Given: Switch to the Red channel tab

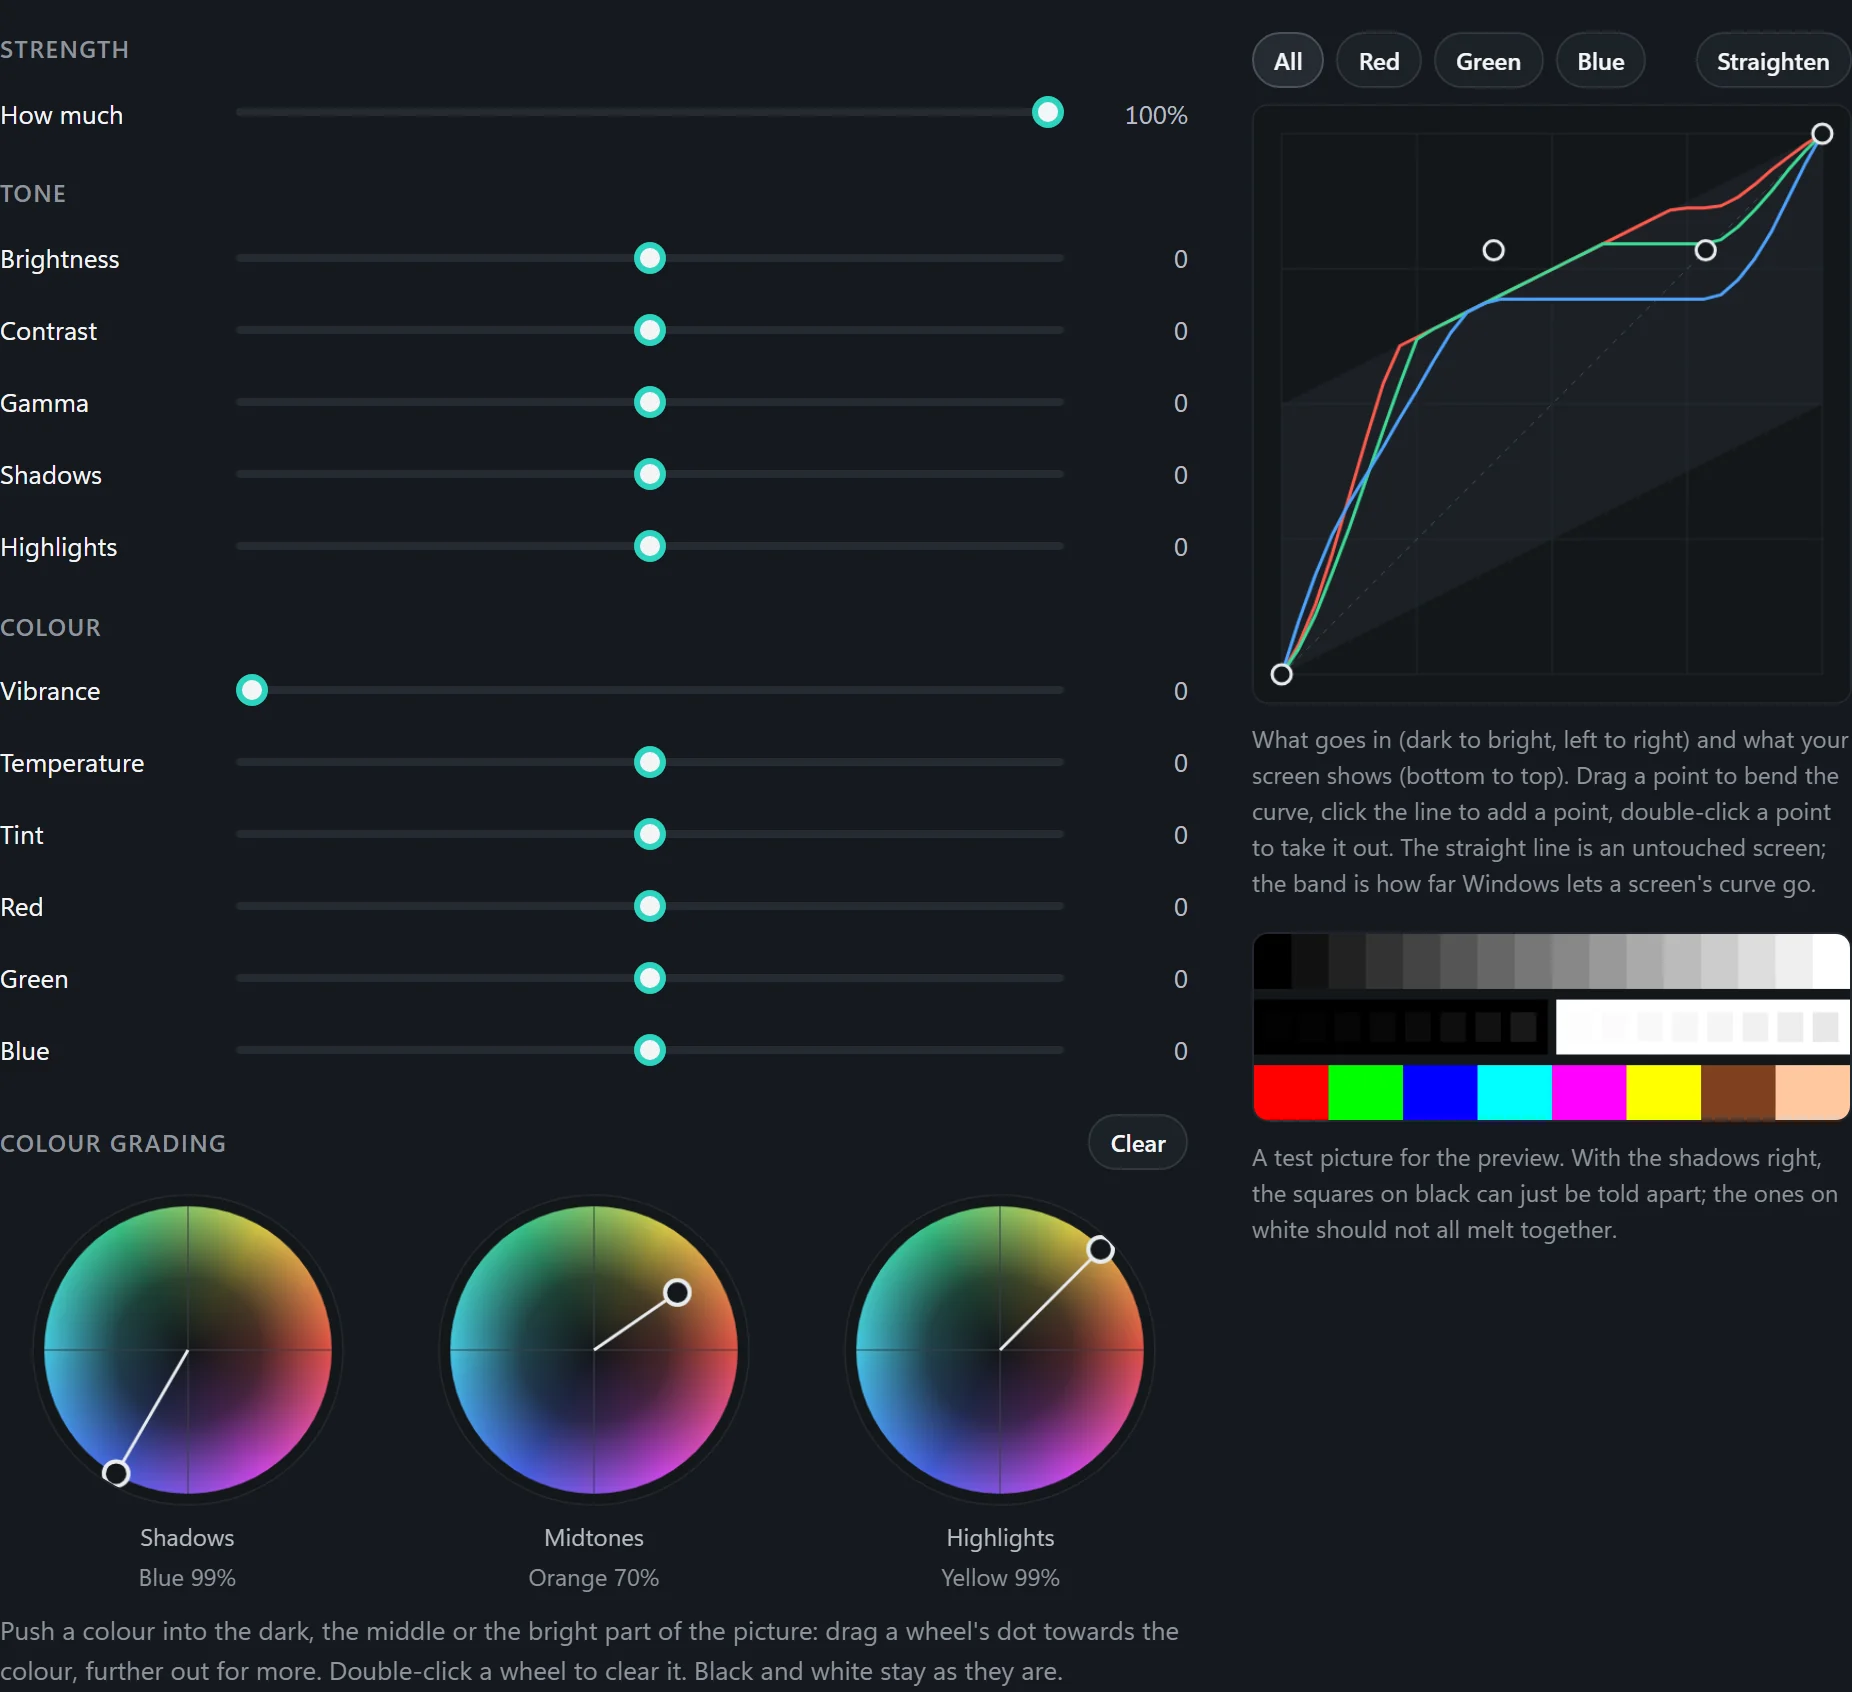Looking at the screenshot, I should (1378, 61).
